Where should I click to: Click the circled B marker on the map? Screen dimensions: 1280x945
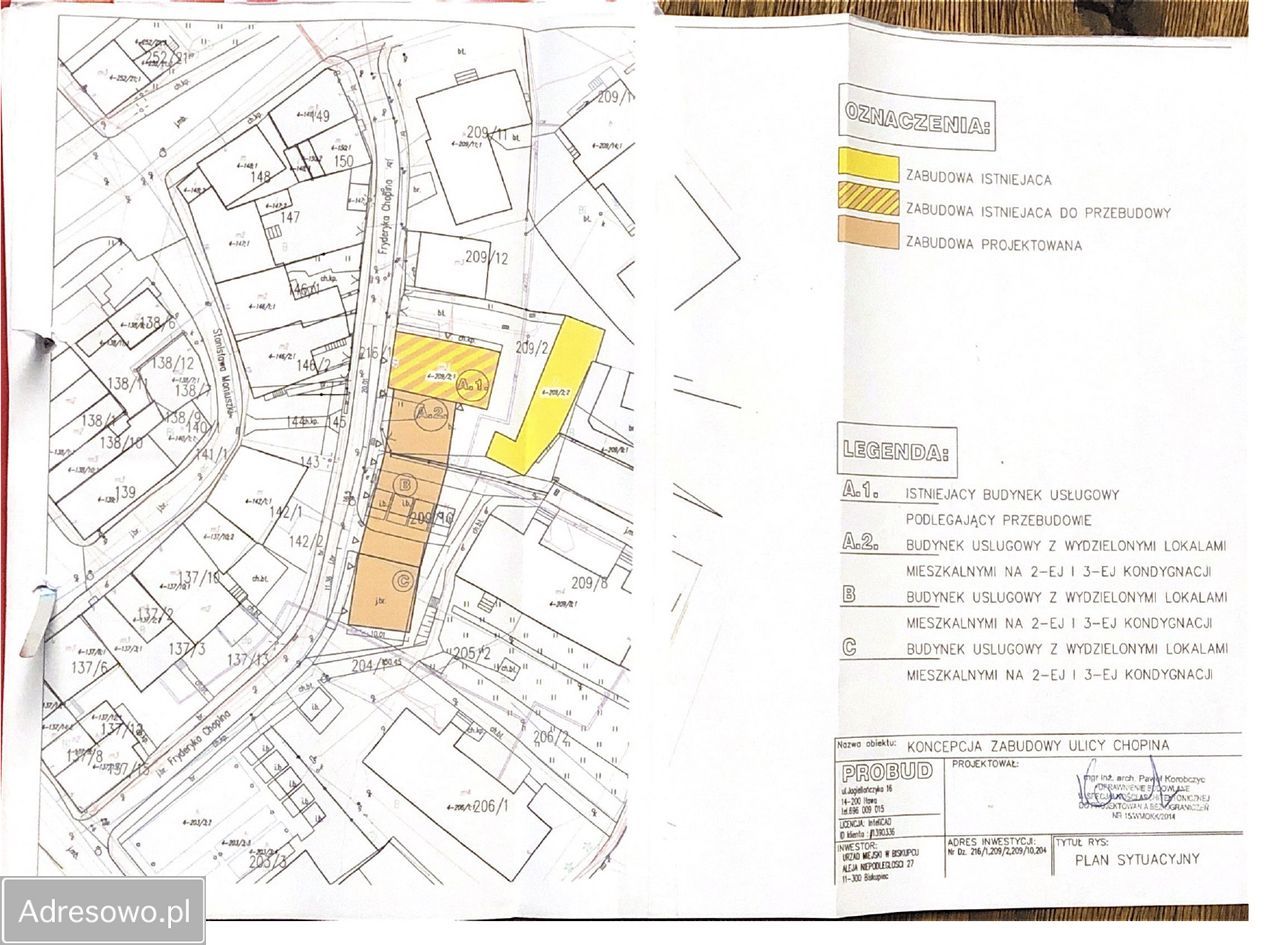pyautogui.click(x=404, y=486)
